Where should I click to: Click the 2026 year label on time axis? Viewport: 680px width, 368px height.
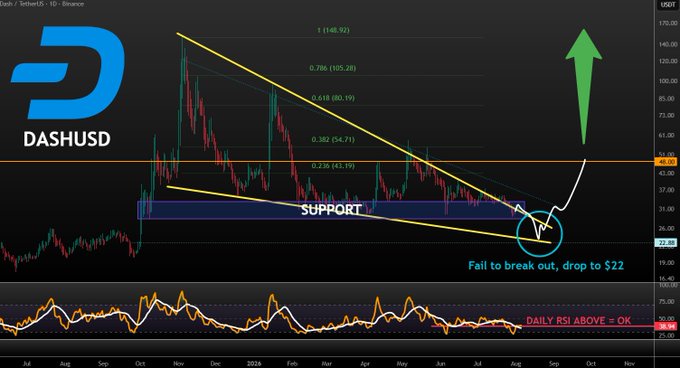pyautogui.click(x=254, y=364)
